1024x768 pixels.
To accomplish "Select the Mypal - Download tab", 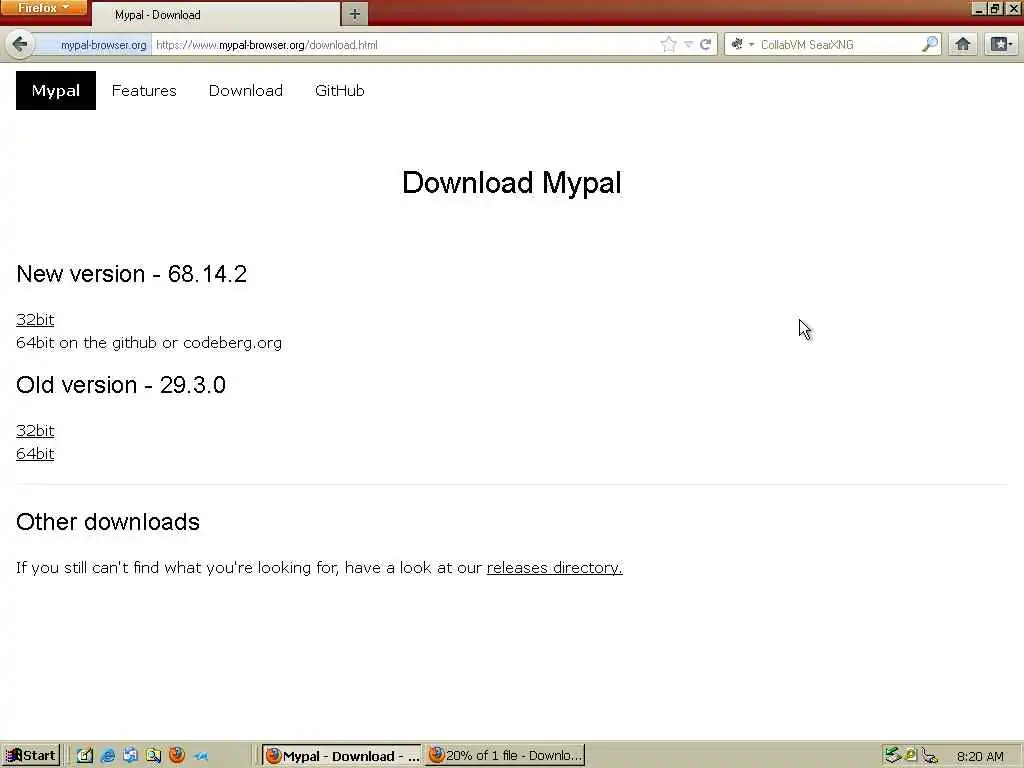I will tap(216, 14).
